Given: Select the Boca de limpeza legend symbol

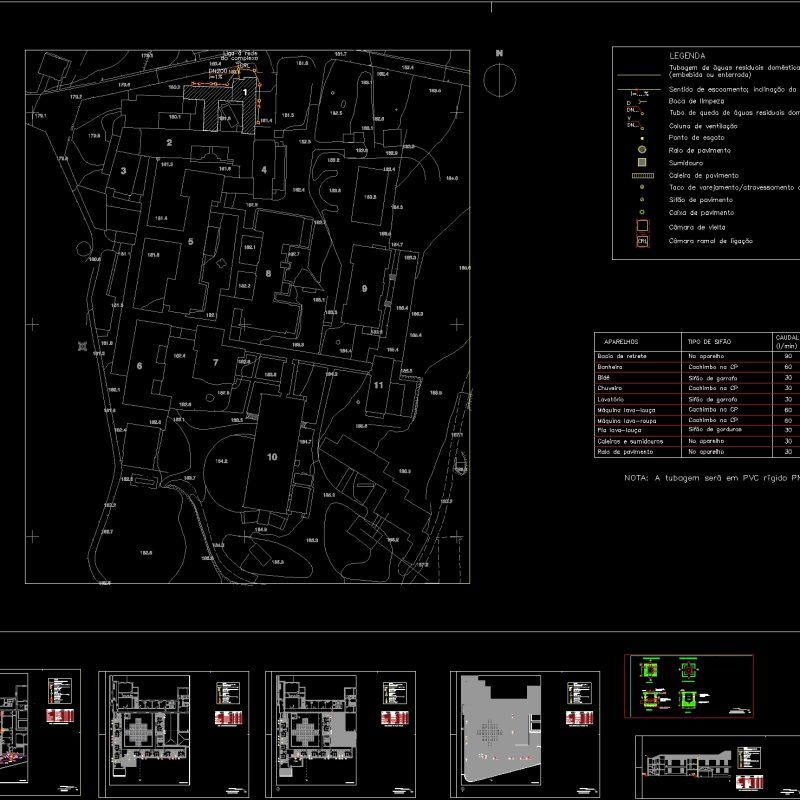Looking at the screenshot, I should (638, 100).
